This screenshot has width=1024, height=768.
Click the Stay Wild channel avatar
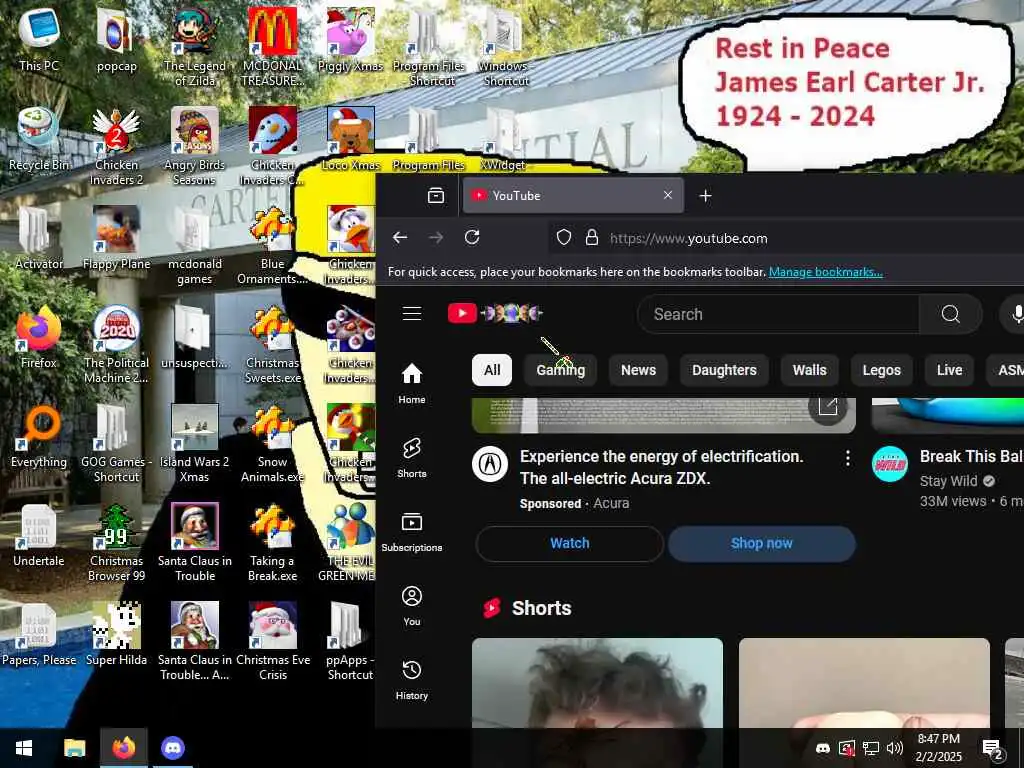889,464
